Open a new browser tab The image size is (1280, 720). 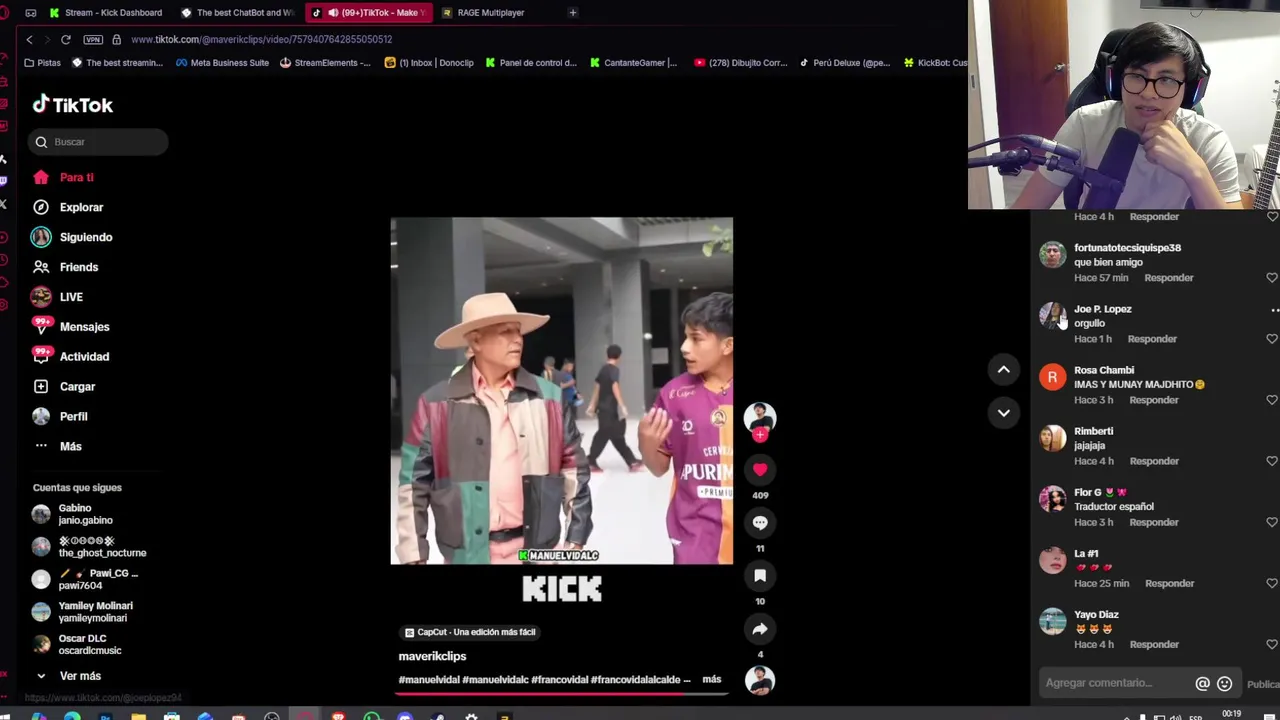pos(572,13)
